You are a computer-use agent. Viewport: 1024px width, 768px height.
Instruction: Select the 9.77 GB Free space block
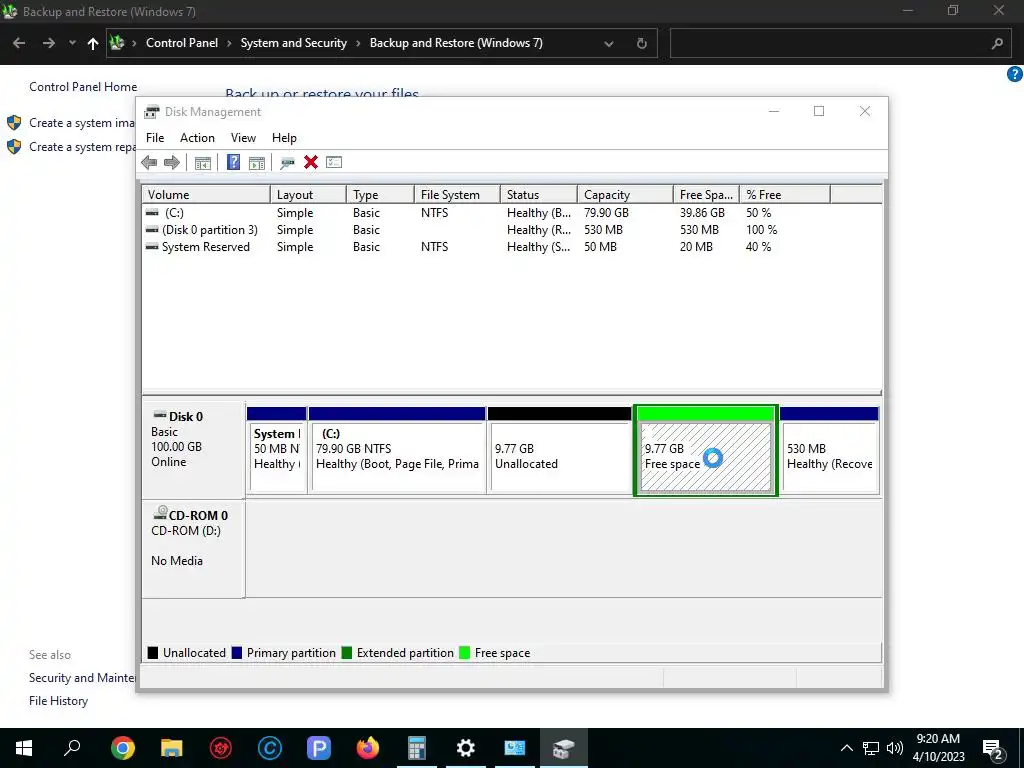(x=705, y=450)
